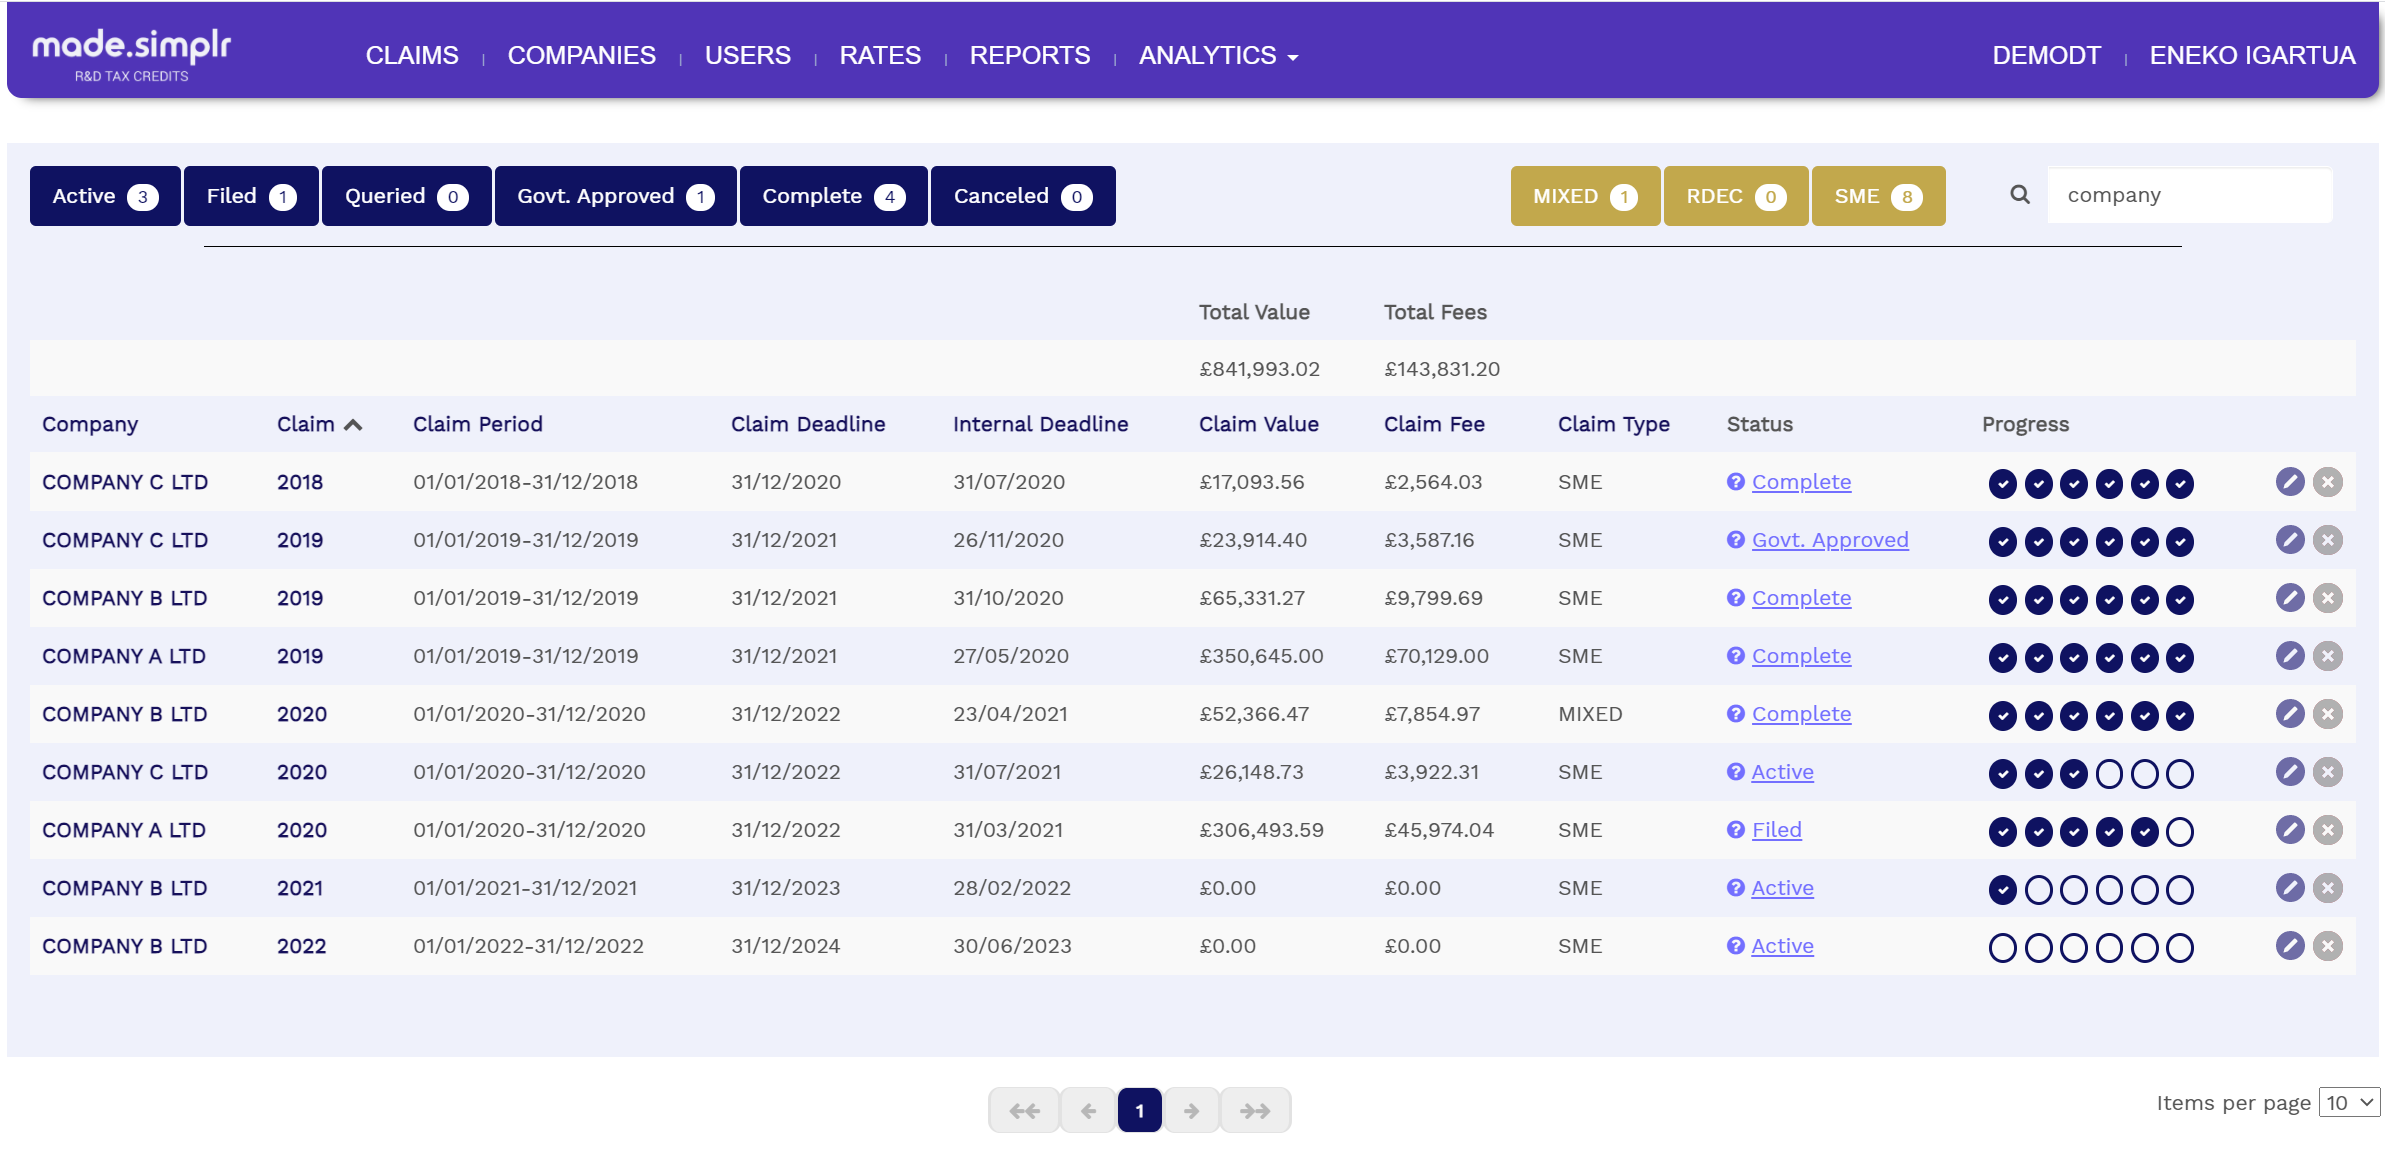Click the first progress circle on COMPANY B LTD 2021
This screenshot has height=1149, width=2385.
tap(2002, 888)
